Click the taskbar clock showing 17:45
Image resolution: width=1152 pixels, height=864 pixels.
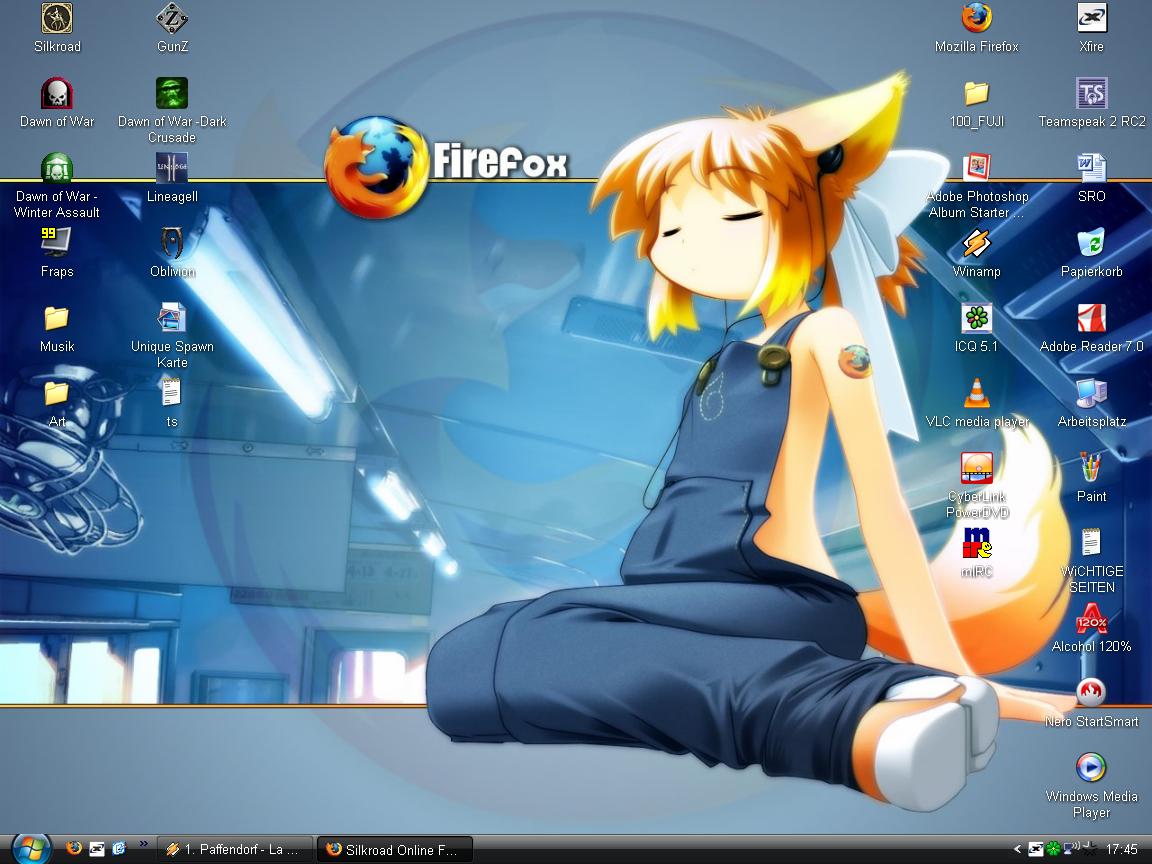click(1121, 850)
